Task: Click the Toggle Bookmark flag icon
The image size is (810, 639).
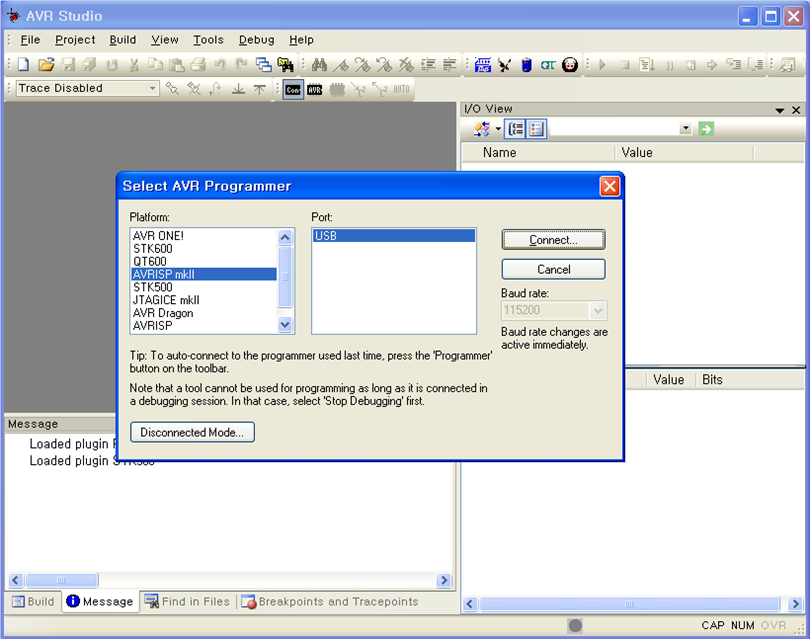Action: [341, 65]
